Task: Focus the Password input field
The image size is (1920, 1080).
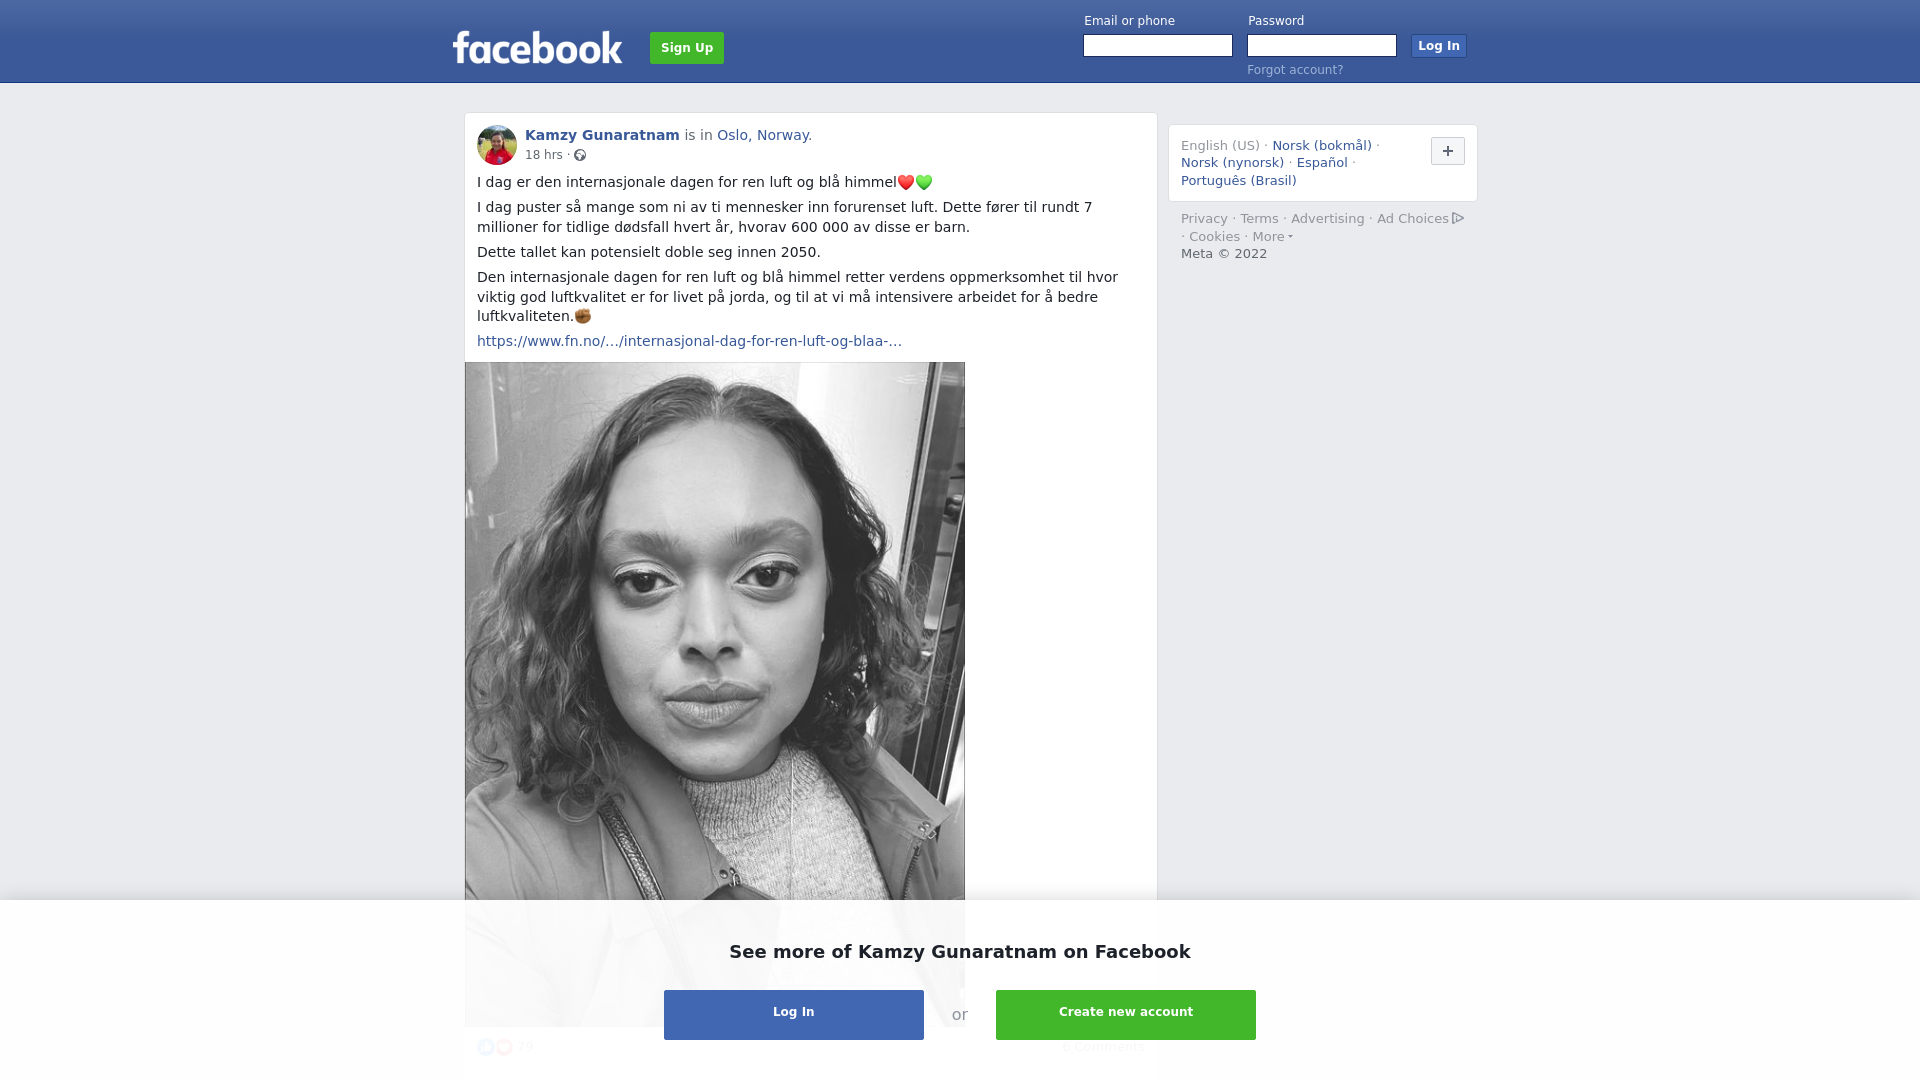Action: [x=1322, y=46]
